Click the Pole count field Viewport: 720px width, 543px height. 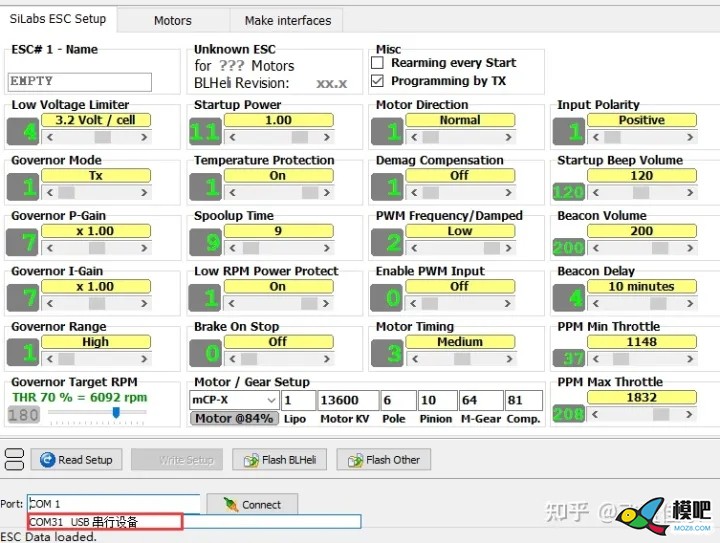coord(399,400)
